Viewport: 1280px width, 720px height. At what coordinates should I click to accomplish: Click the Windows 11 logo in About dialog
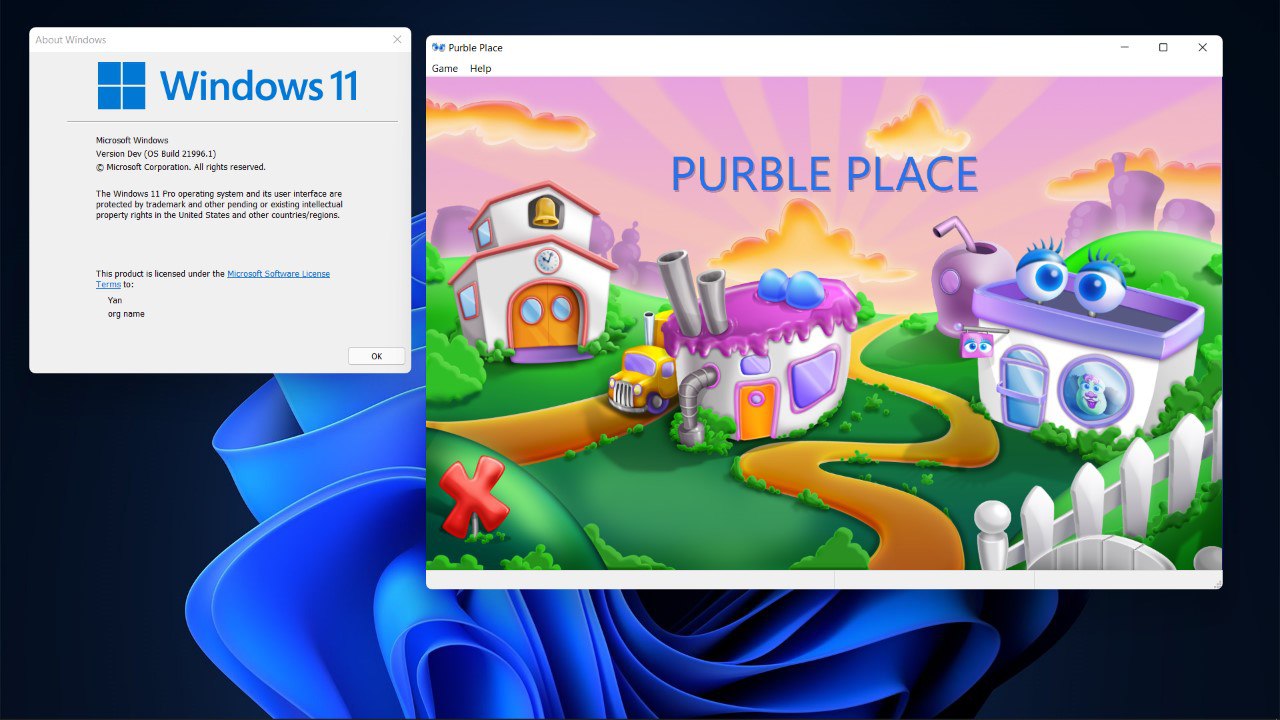[x=228, y=86]
